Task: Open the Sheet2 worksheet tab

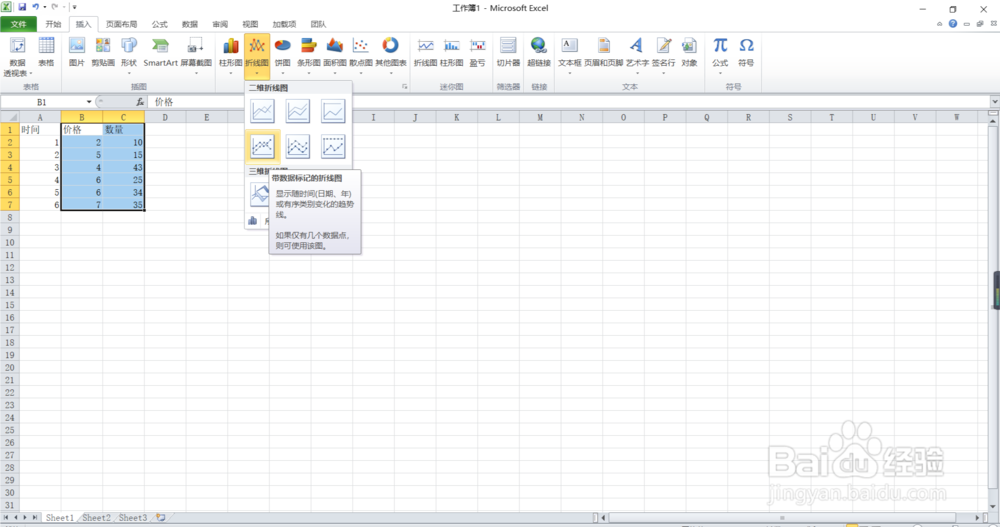Action: coord(96,517)
